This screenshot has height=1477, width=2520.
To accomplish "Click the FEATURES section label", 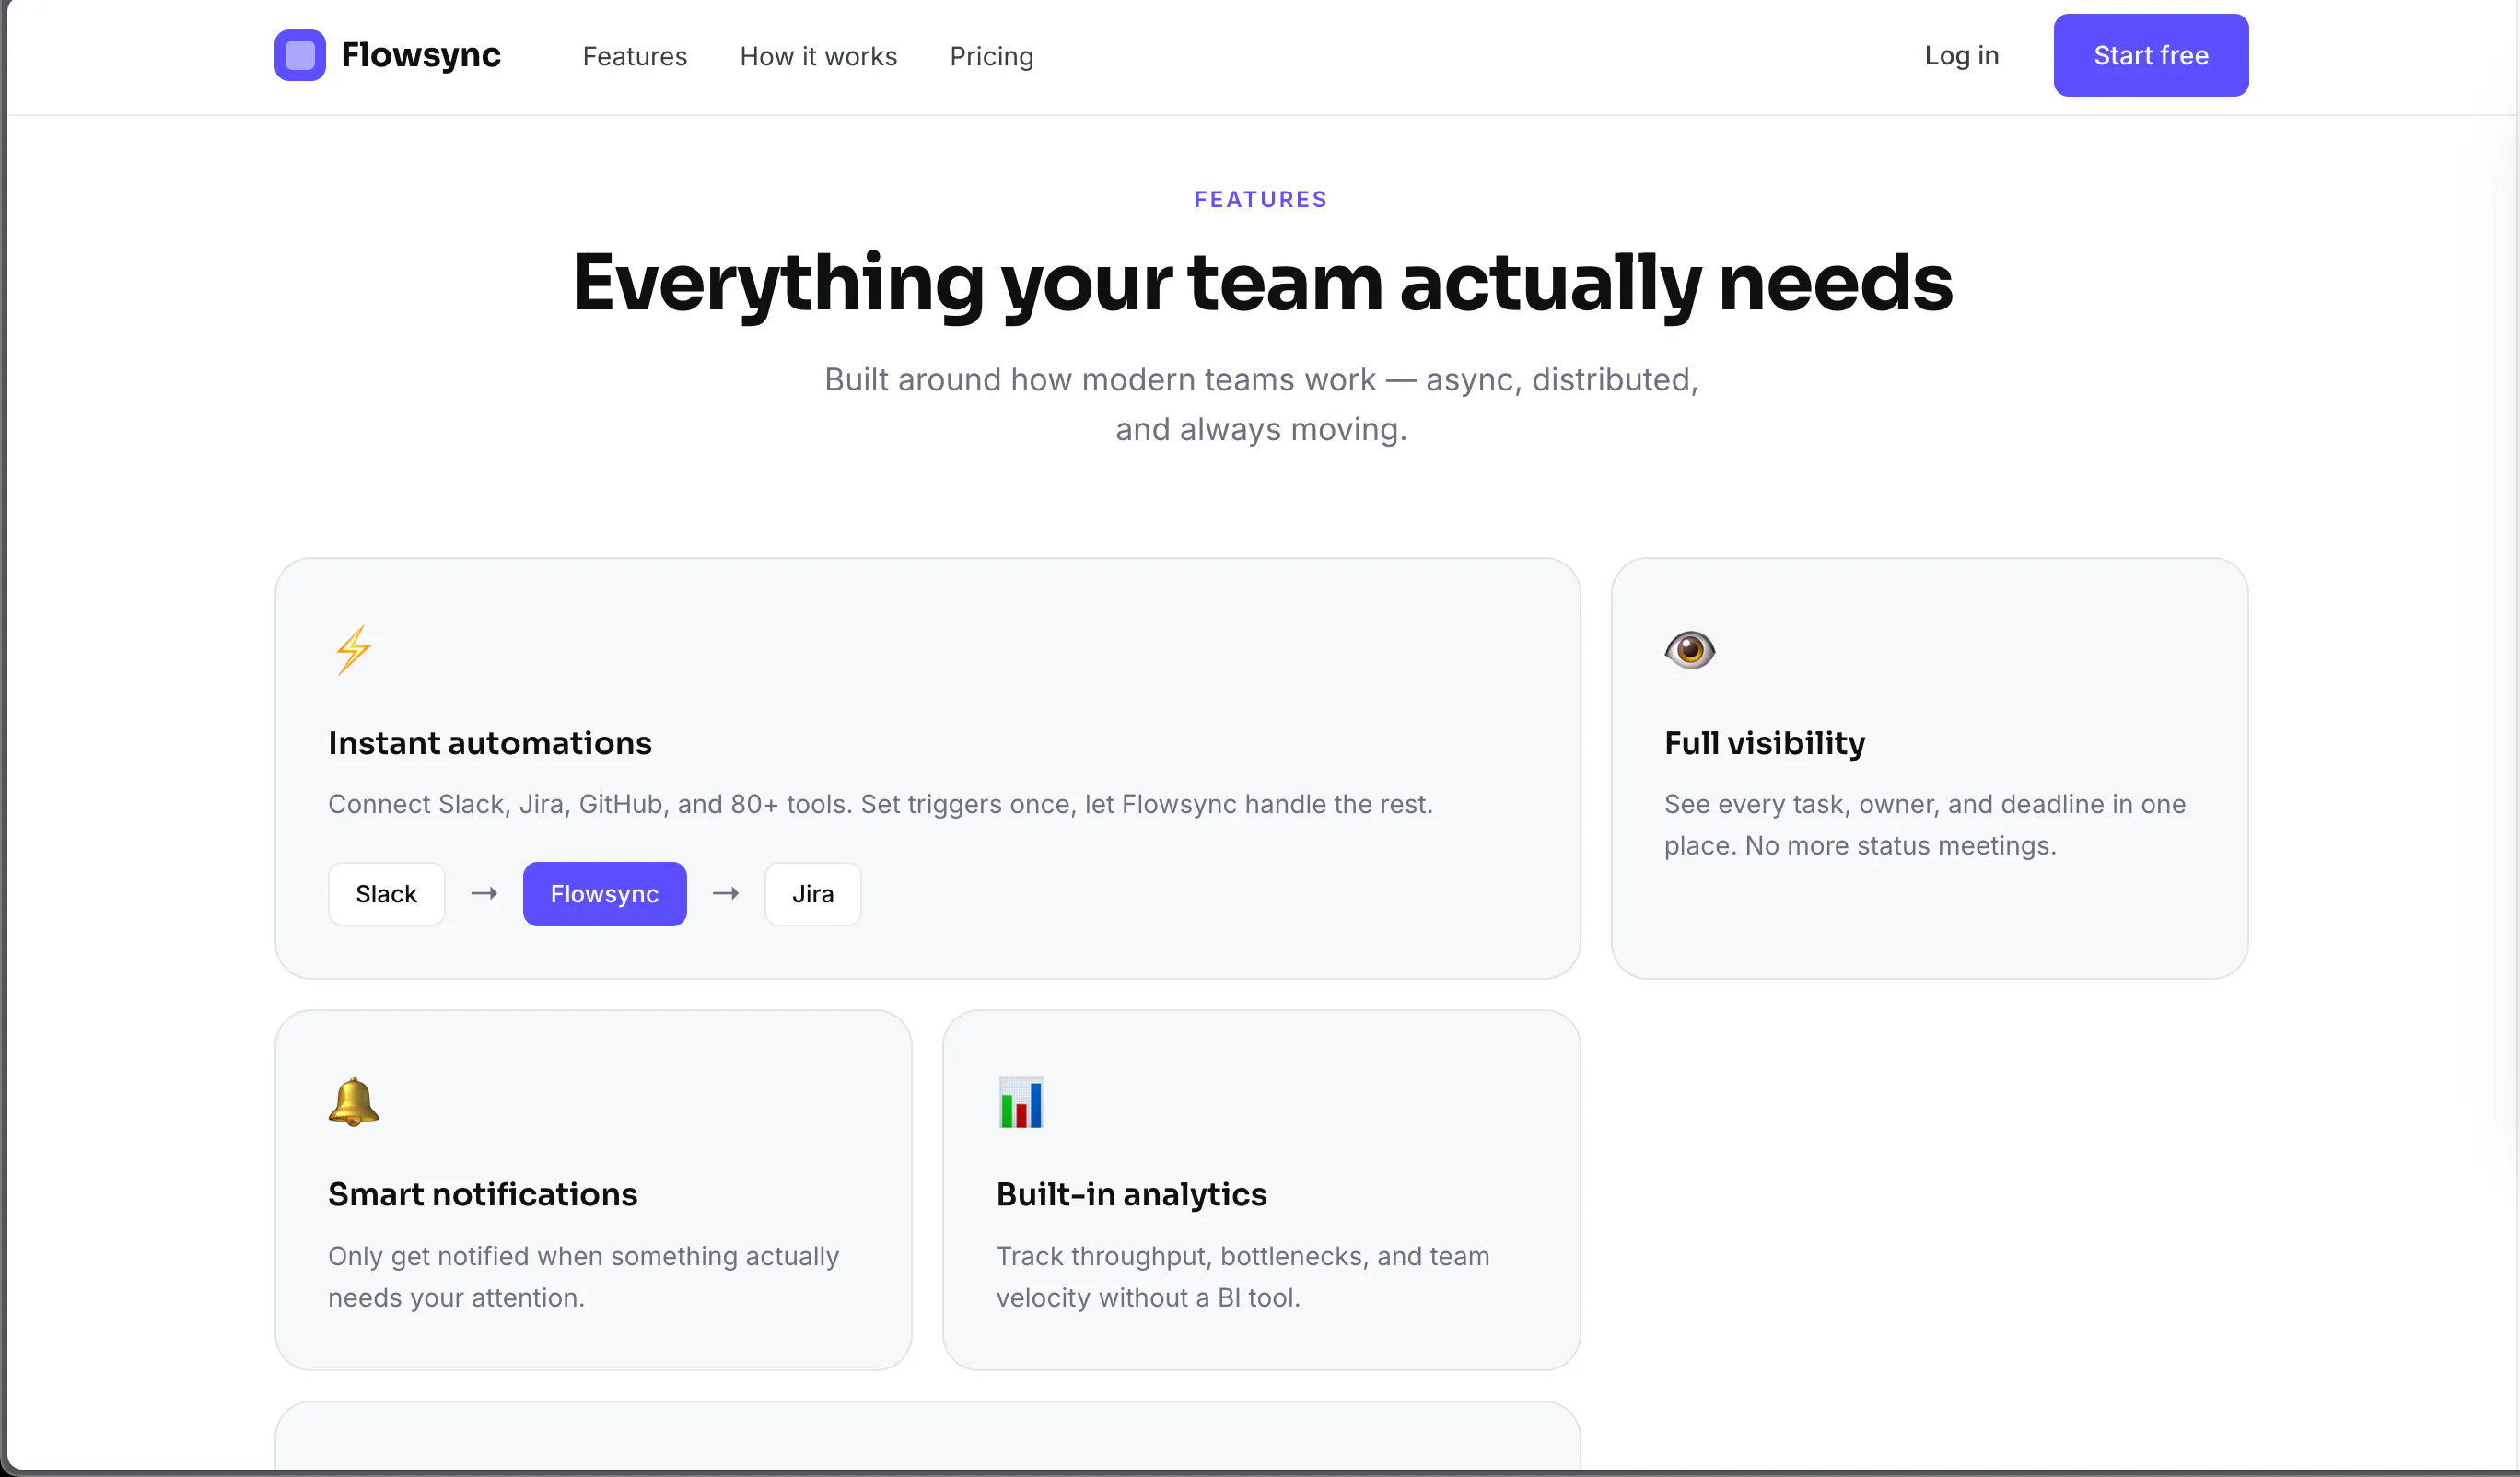I will coord(1260,199).
